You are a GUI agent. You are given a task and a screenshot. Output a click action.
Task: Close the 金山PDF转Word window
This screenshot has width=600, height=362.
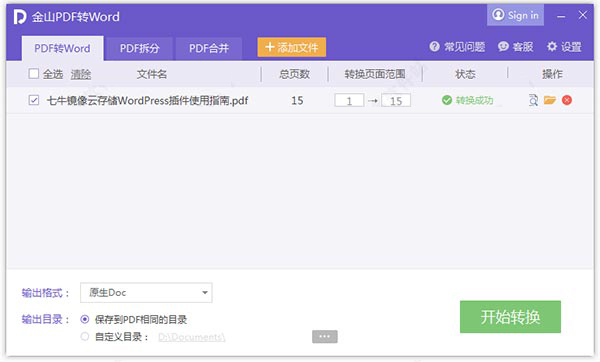583,15
